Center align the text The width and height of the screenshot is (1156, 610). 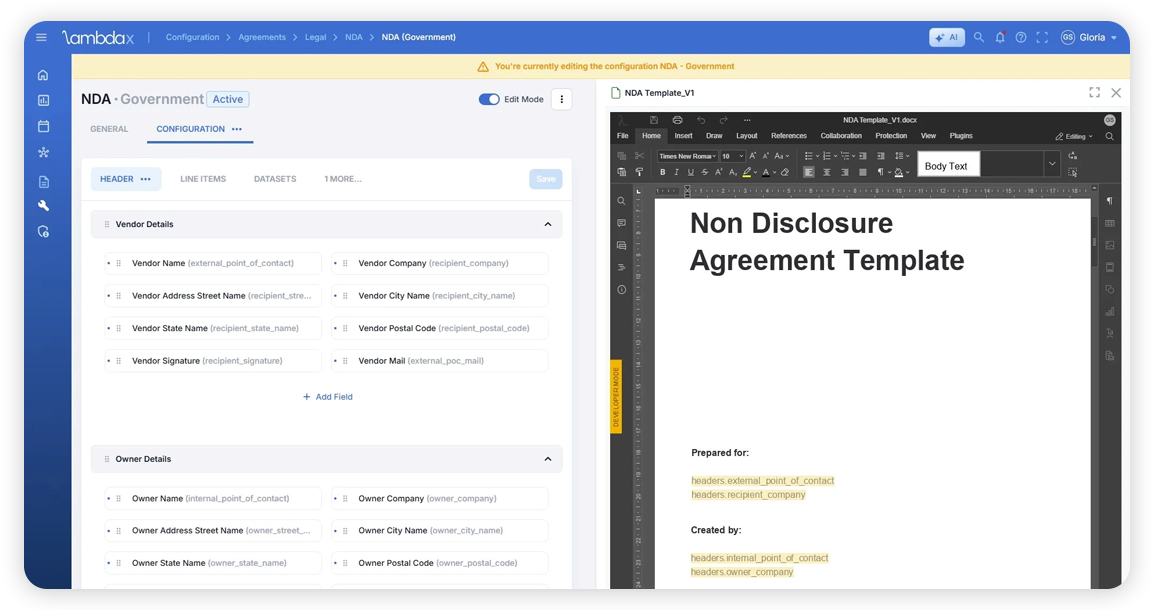pos(826,173)
